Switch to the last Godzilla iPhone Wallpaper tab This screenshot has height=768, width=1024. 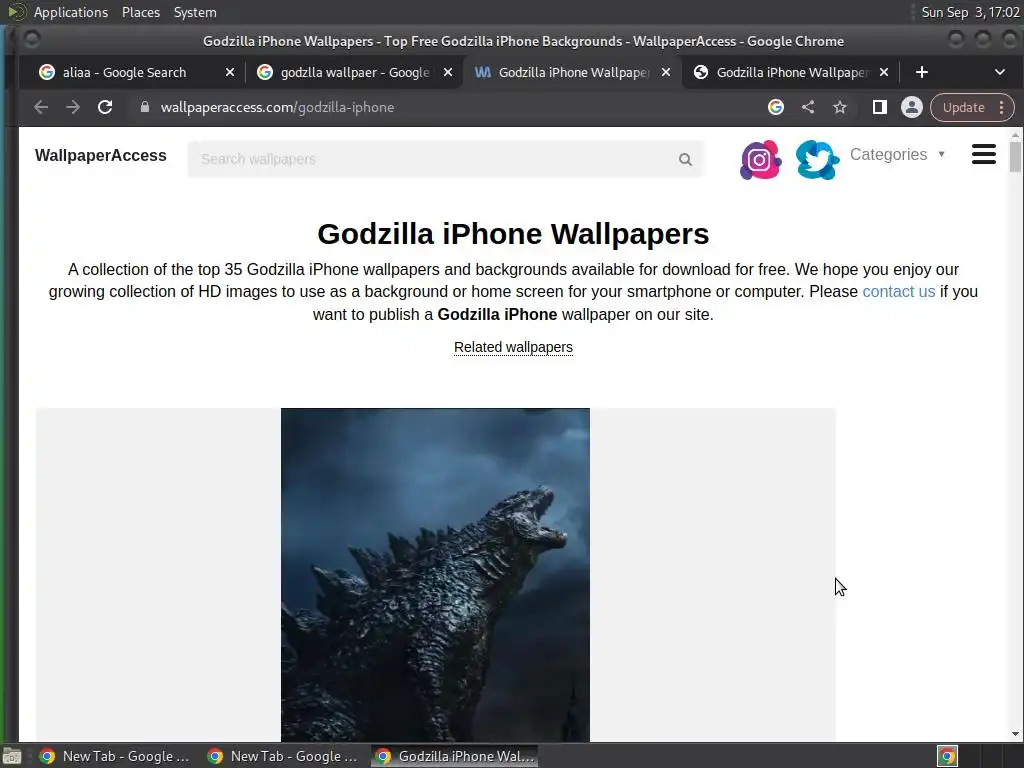[791, 72]
